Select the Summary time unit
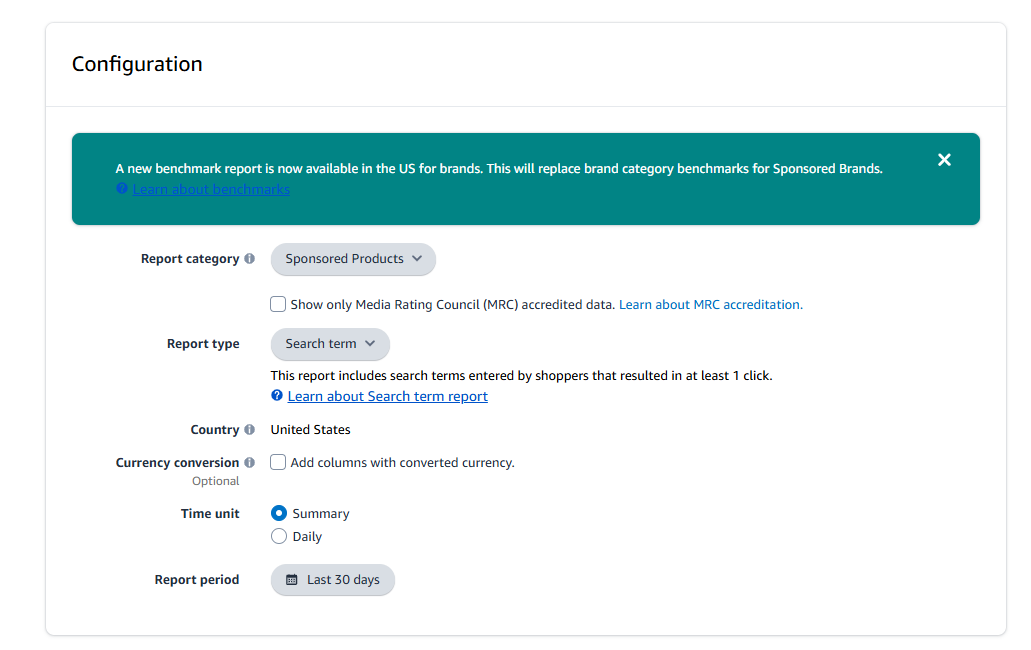This screenshot has width=1031, height=650. click(x=279, y=513)
